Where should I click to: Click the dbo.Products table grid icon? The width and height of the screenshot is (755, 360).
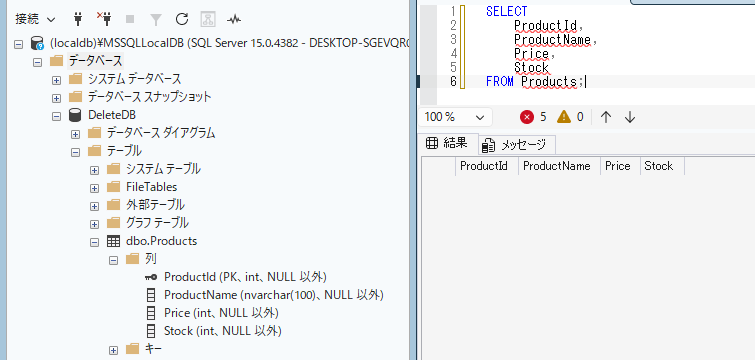coord(113,241)
